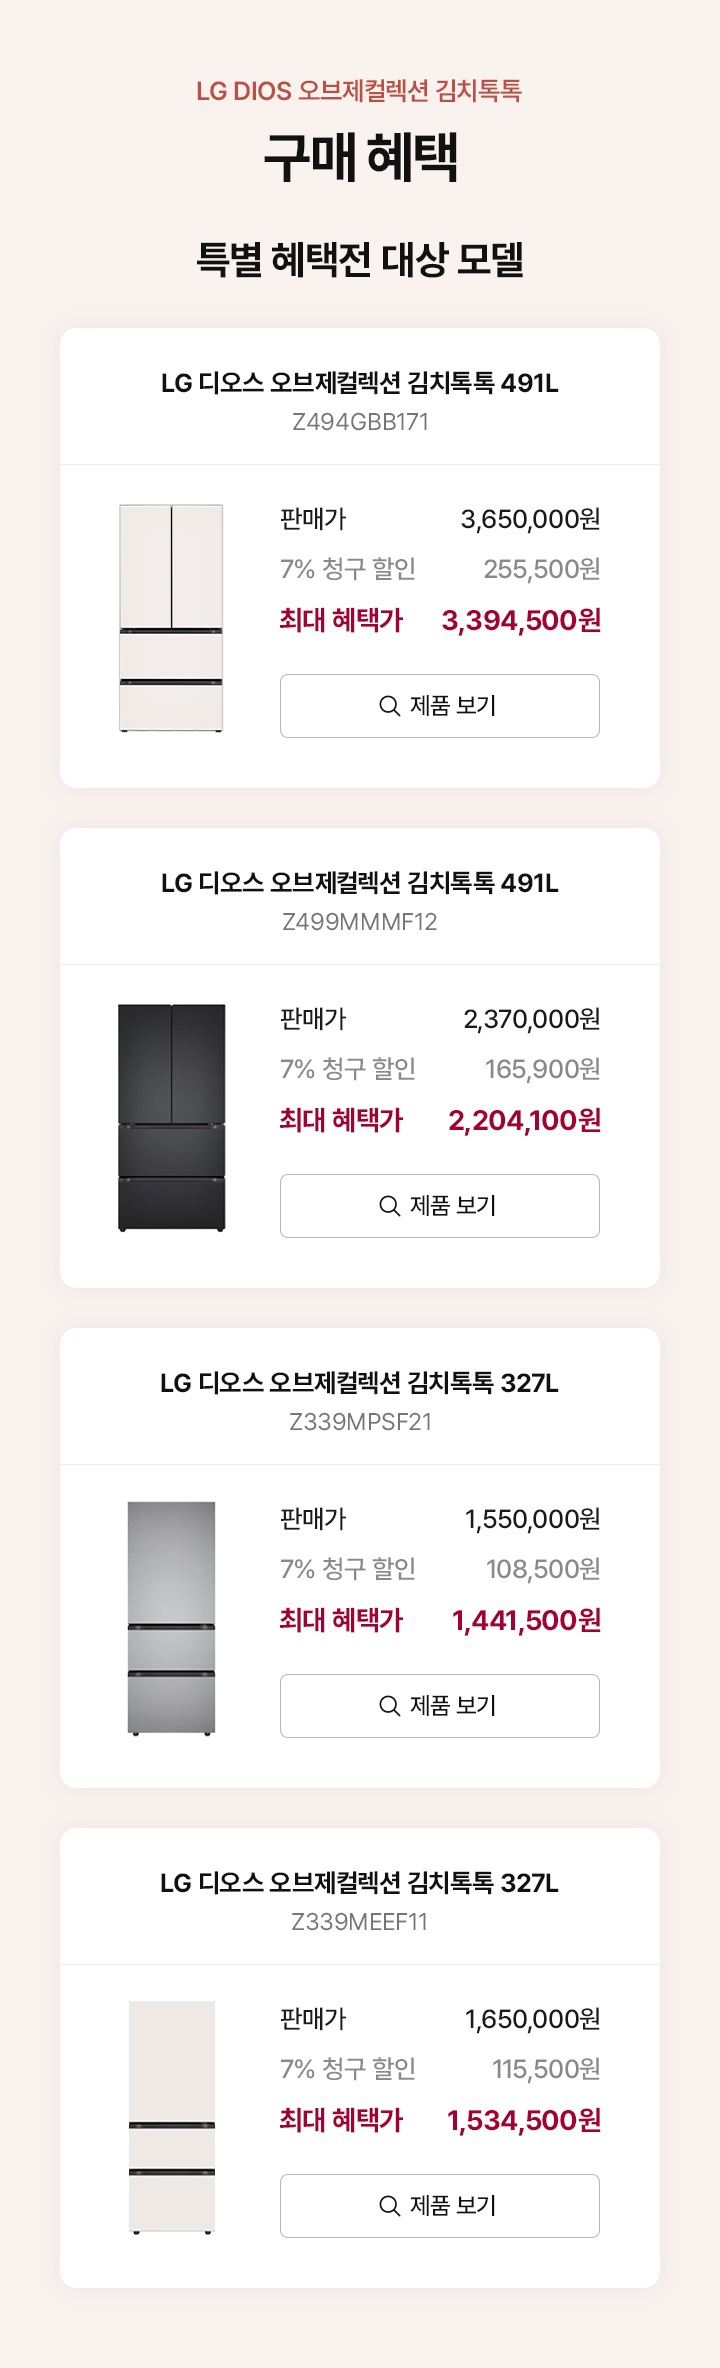
Task: Click the 2,204,100원 maximum benefit price
Action: pos(525,1121)
